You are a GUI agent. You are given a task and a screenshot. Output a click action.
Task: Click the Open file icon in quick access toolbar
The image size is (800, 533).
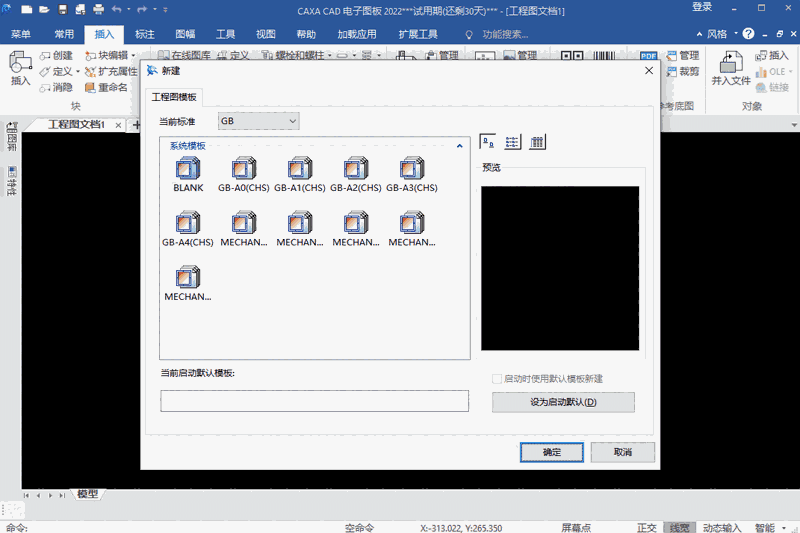(x=44, y=9)
